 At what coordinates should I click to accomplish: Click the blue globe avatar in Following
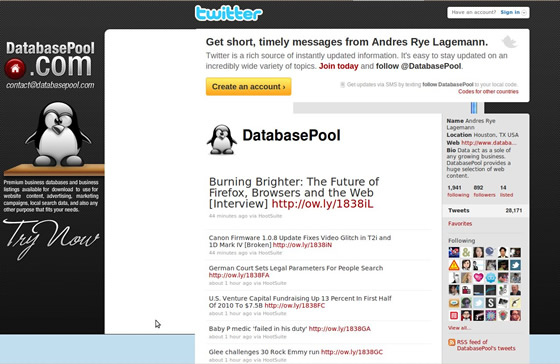tap(491, 253)
